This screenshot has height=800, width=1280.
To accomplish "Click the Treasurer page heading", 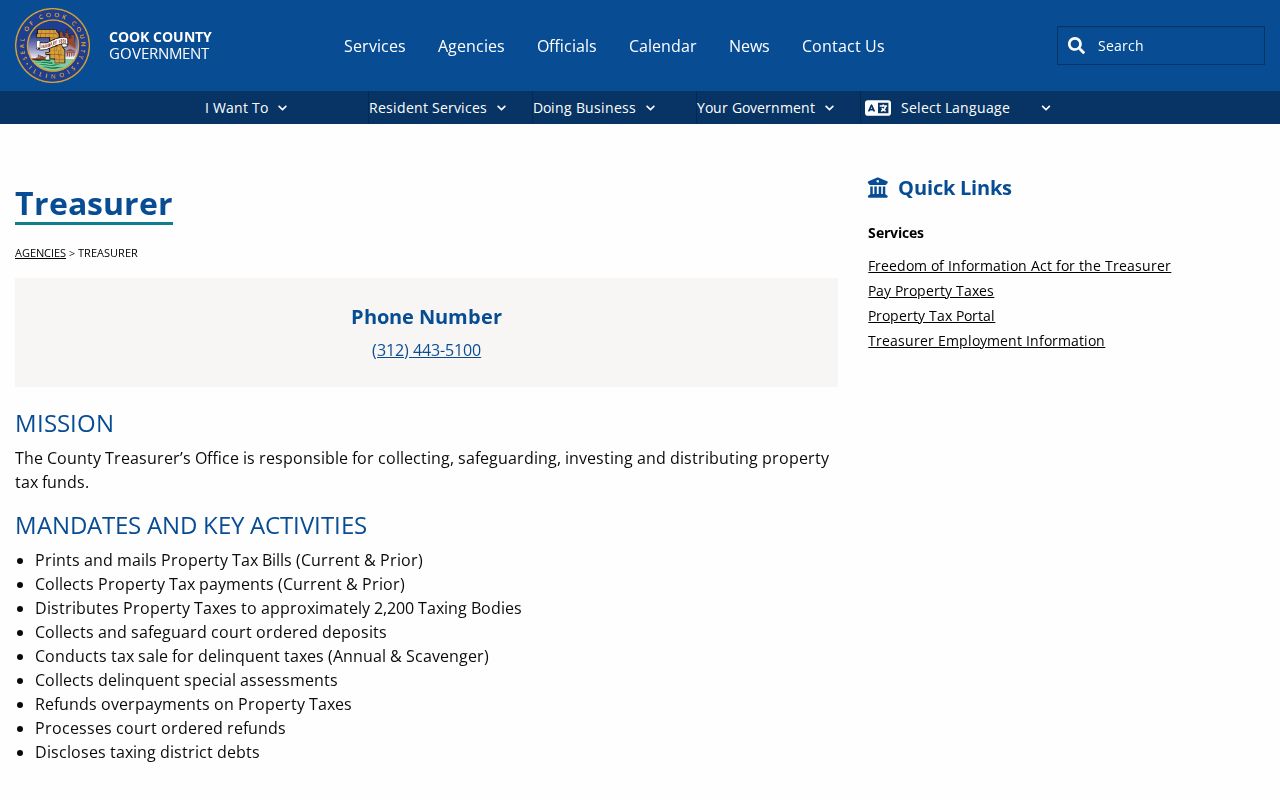I will 94,203.
